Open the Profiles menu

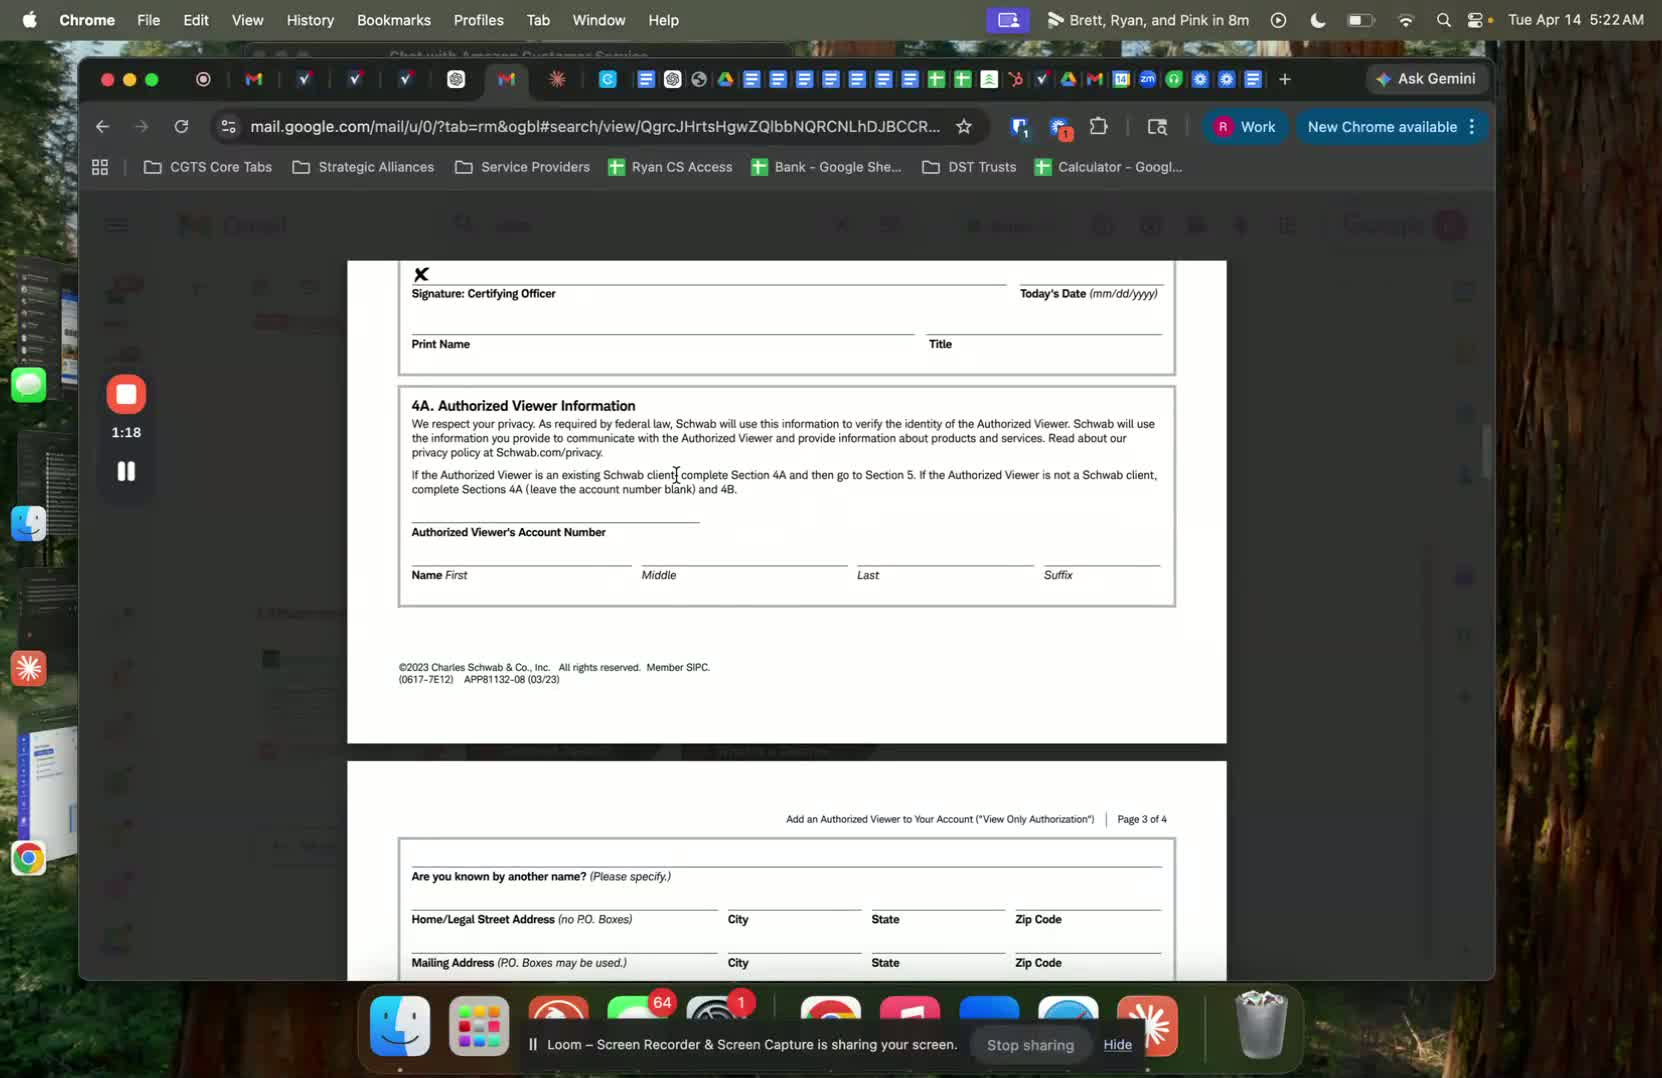[478, 20]
